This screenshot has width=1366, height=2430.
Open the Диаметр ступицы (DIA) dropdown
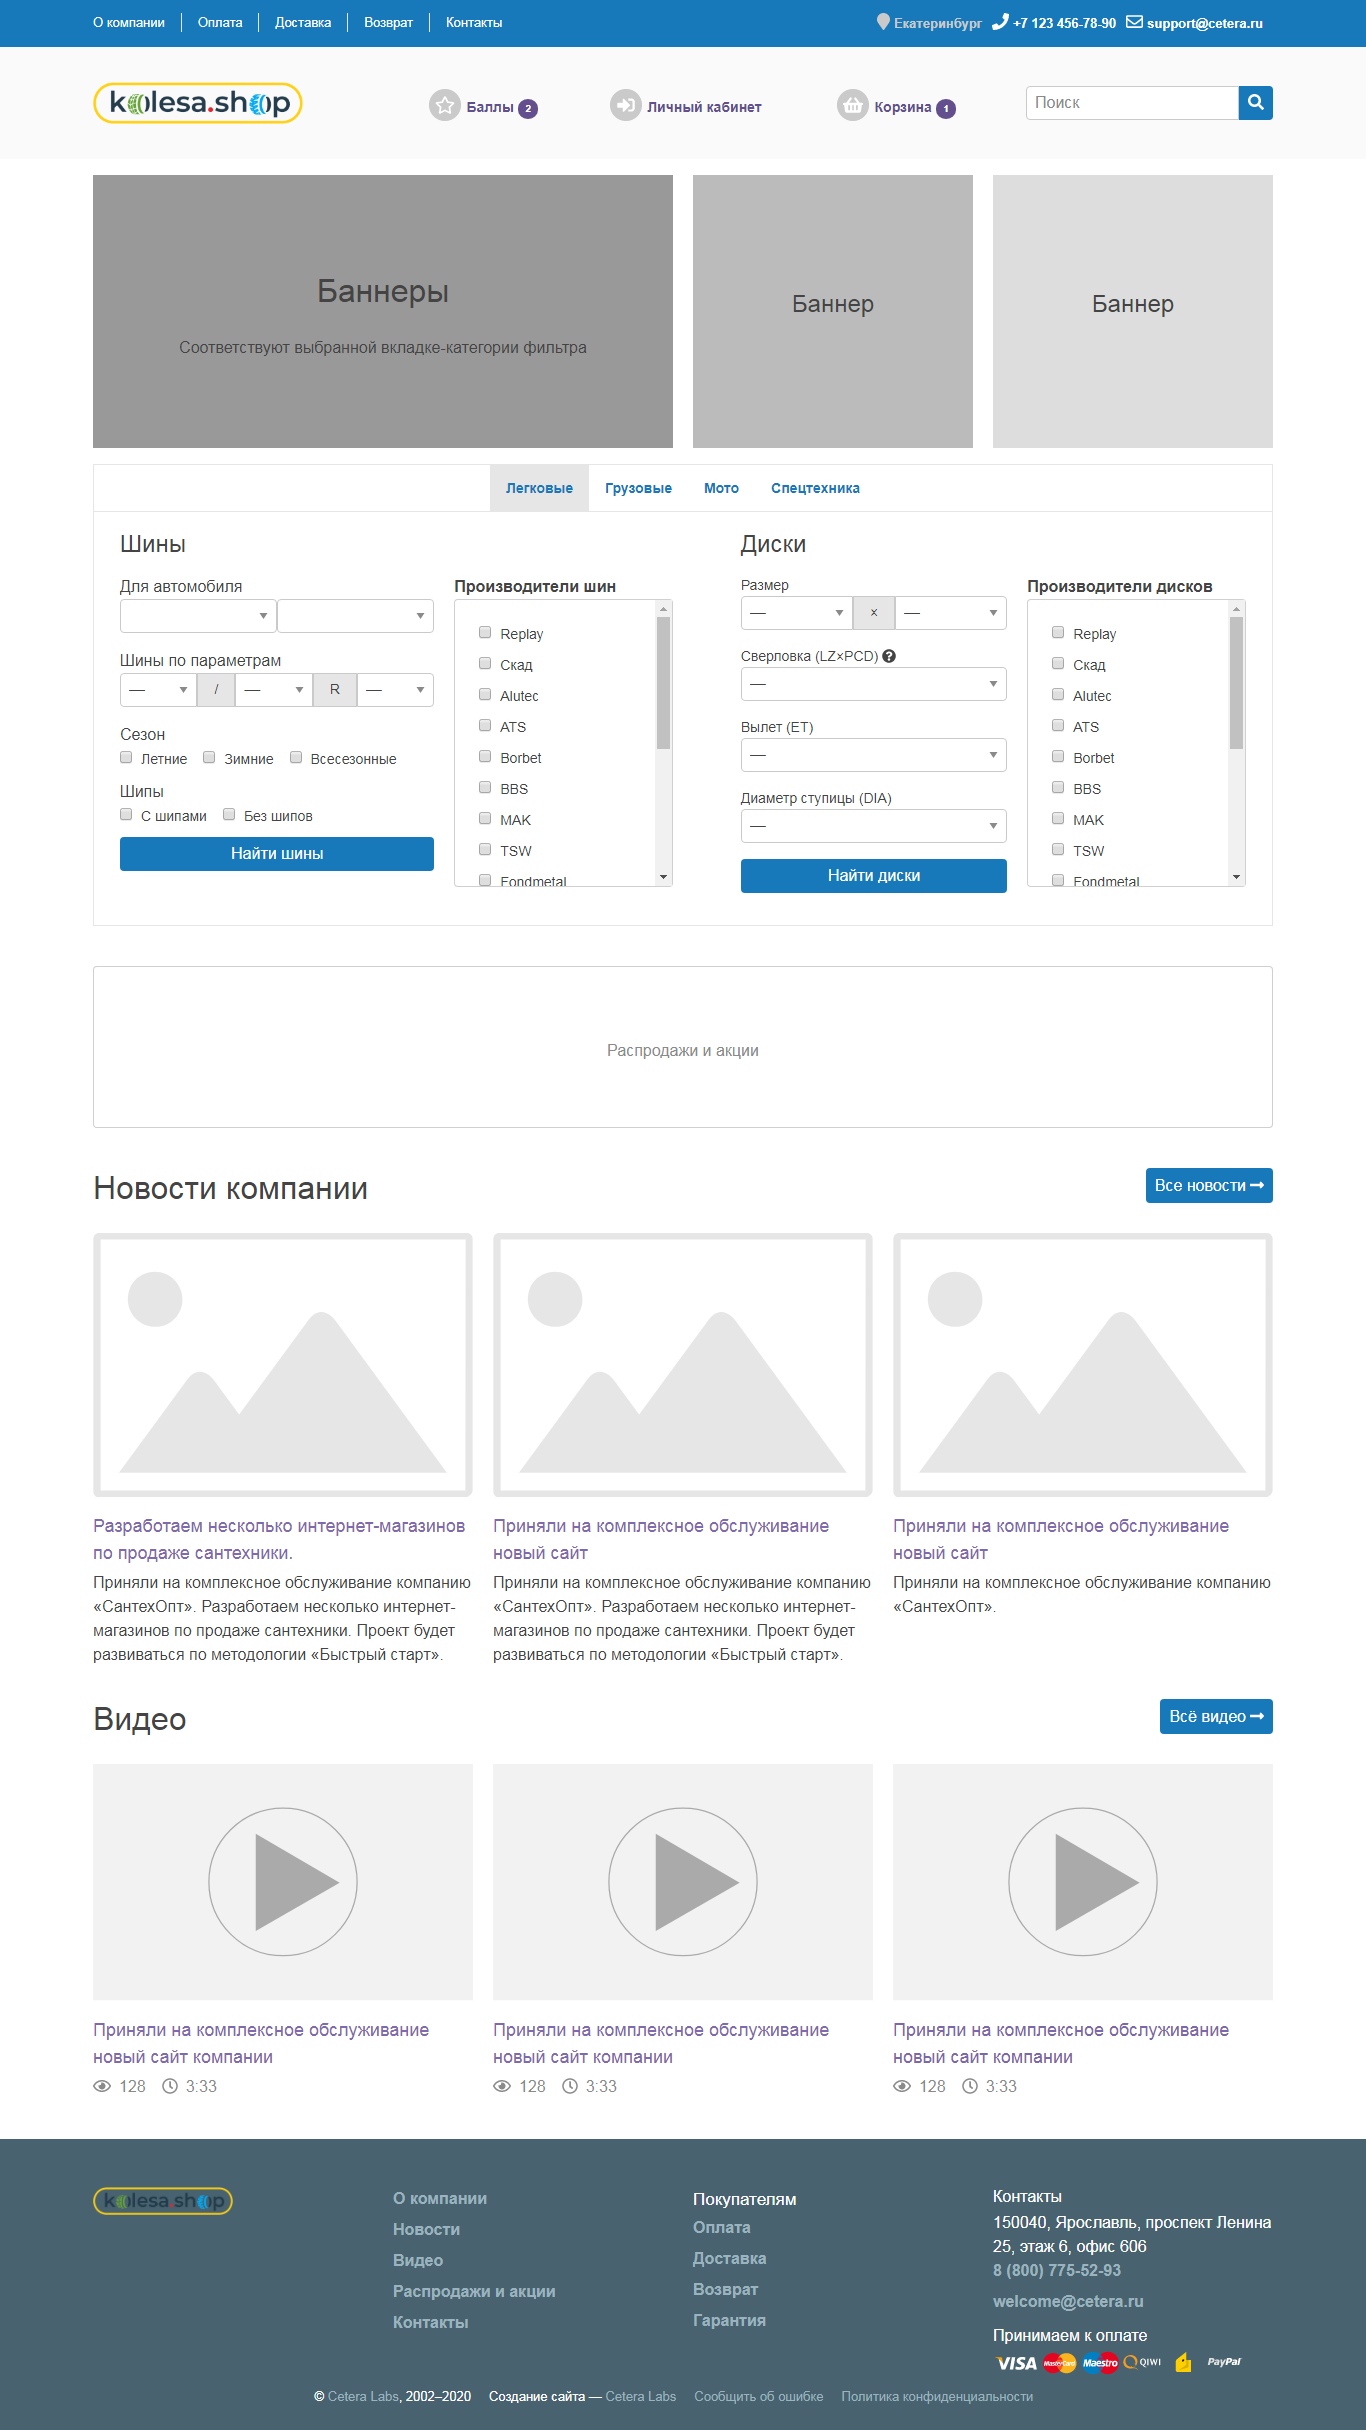click(x=873, y=826)
